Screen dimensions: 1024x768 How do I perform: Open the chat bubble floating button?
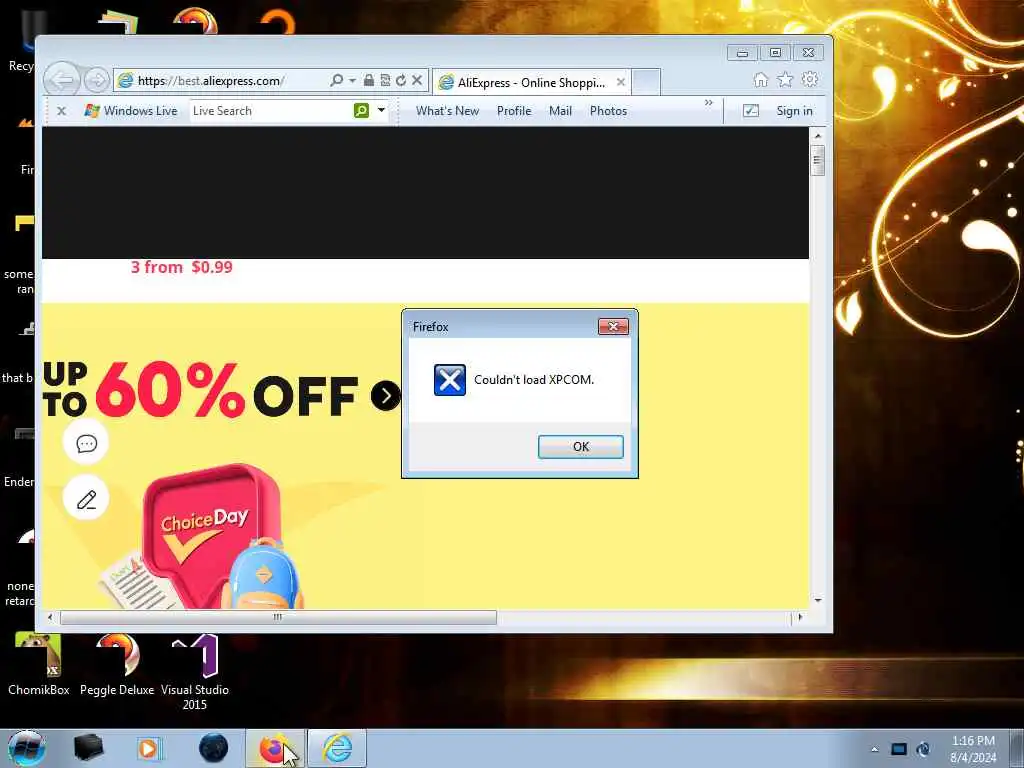(x=86, y=443)
